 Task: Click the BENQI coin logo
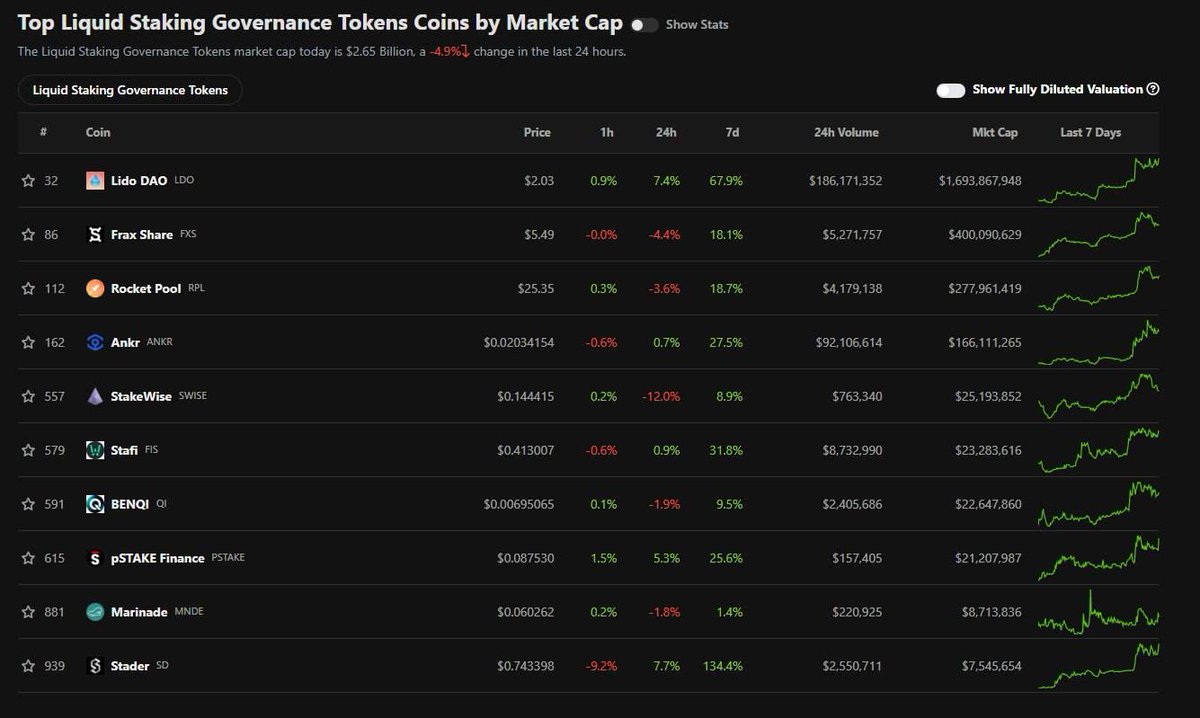pyautogui.click(x=95, y=505)
